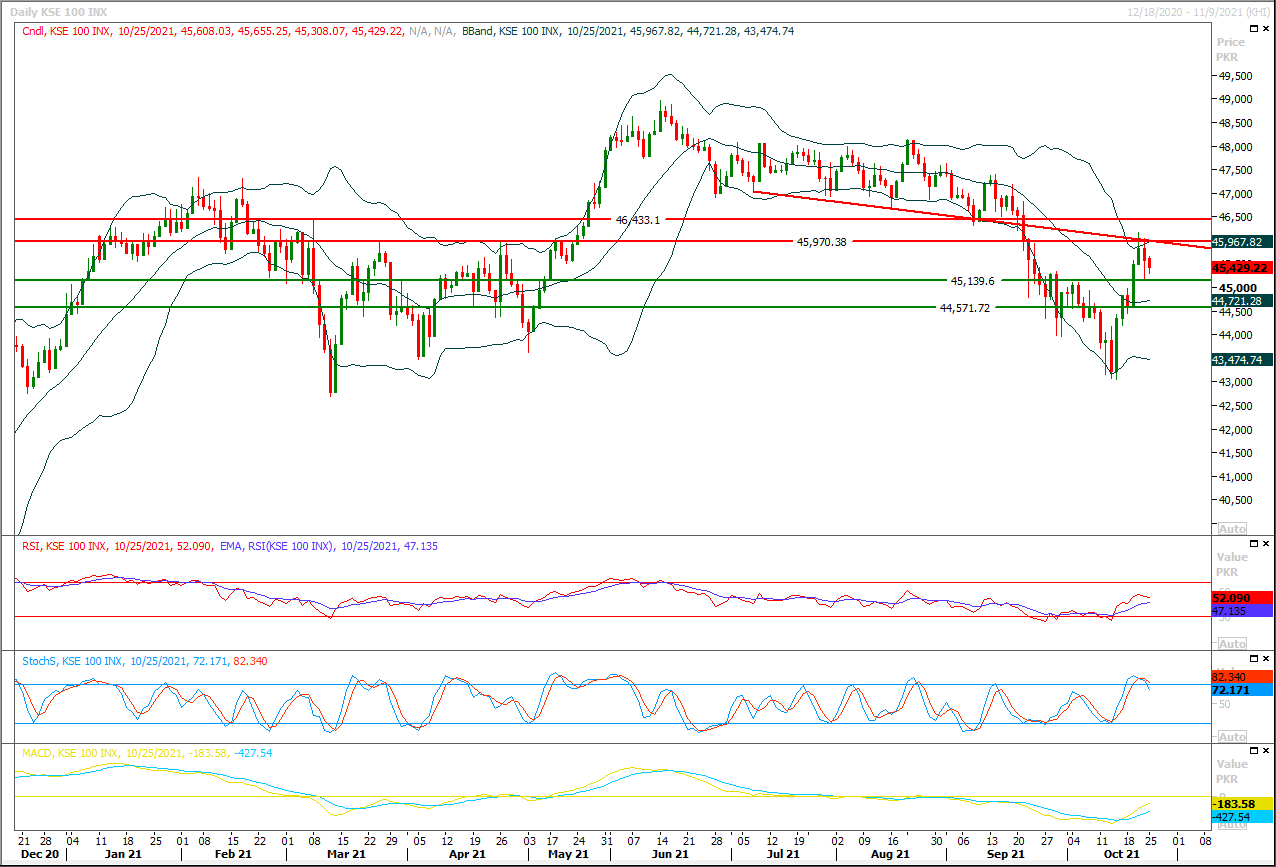Click Auto scale button in StochS pane
This screenshot has width=1276, height=867.
coord(1232,736)
